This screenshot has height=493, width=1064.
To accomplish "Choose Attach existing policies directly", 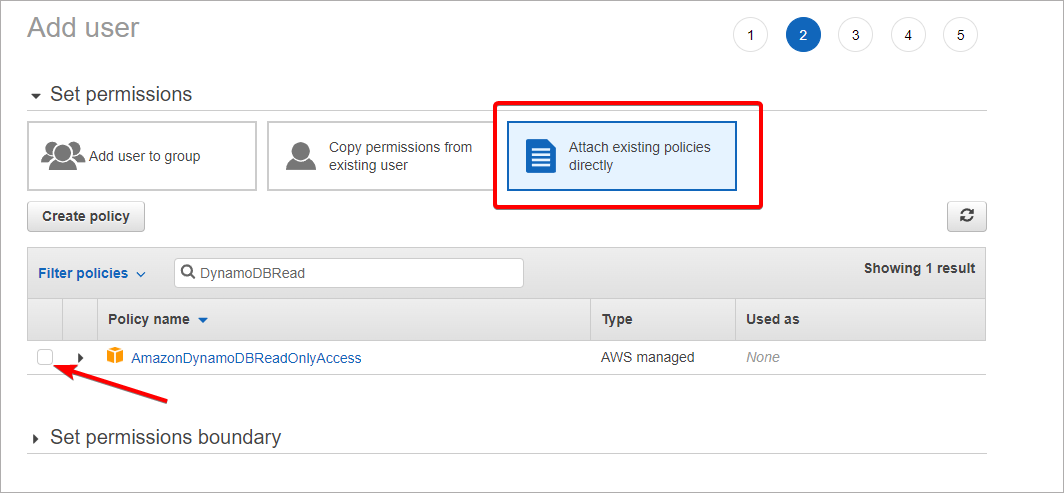I will point(621,156).
